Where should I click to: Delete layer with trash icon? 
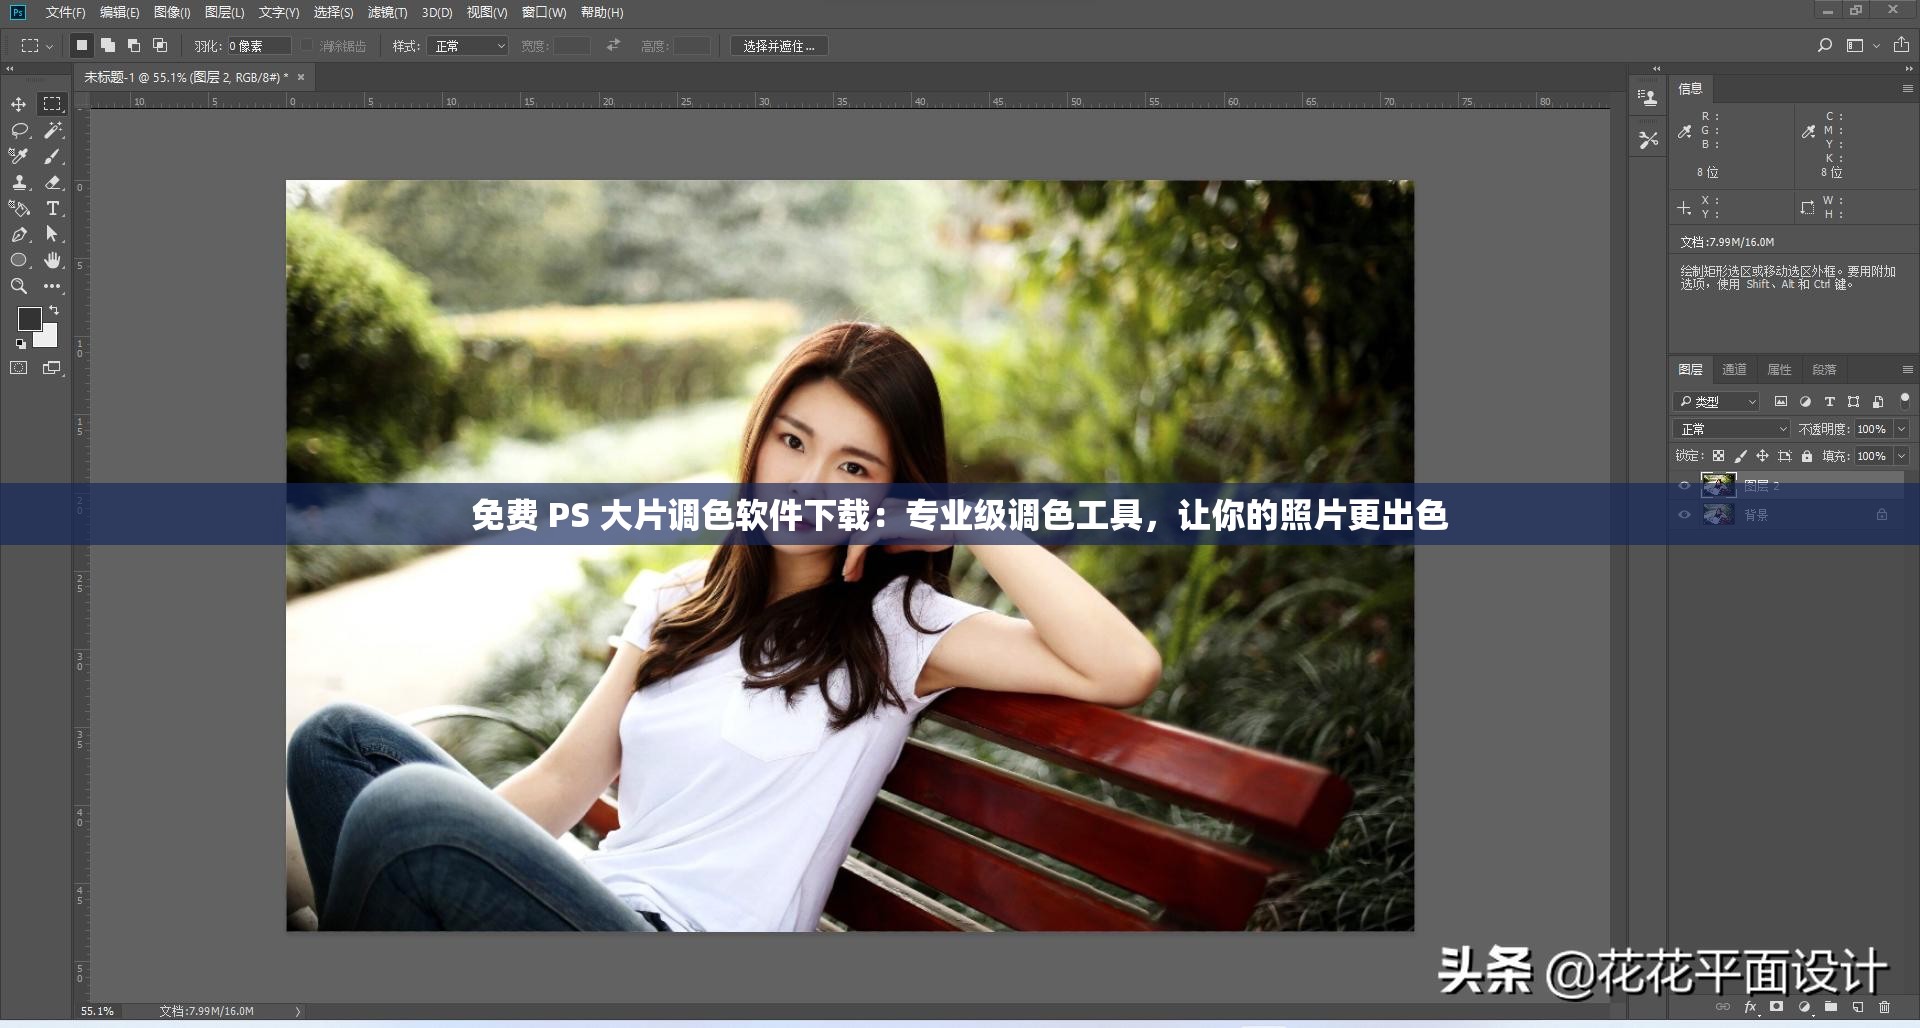1885,1007
